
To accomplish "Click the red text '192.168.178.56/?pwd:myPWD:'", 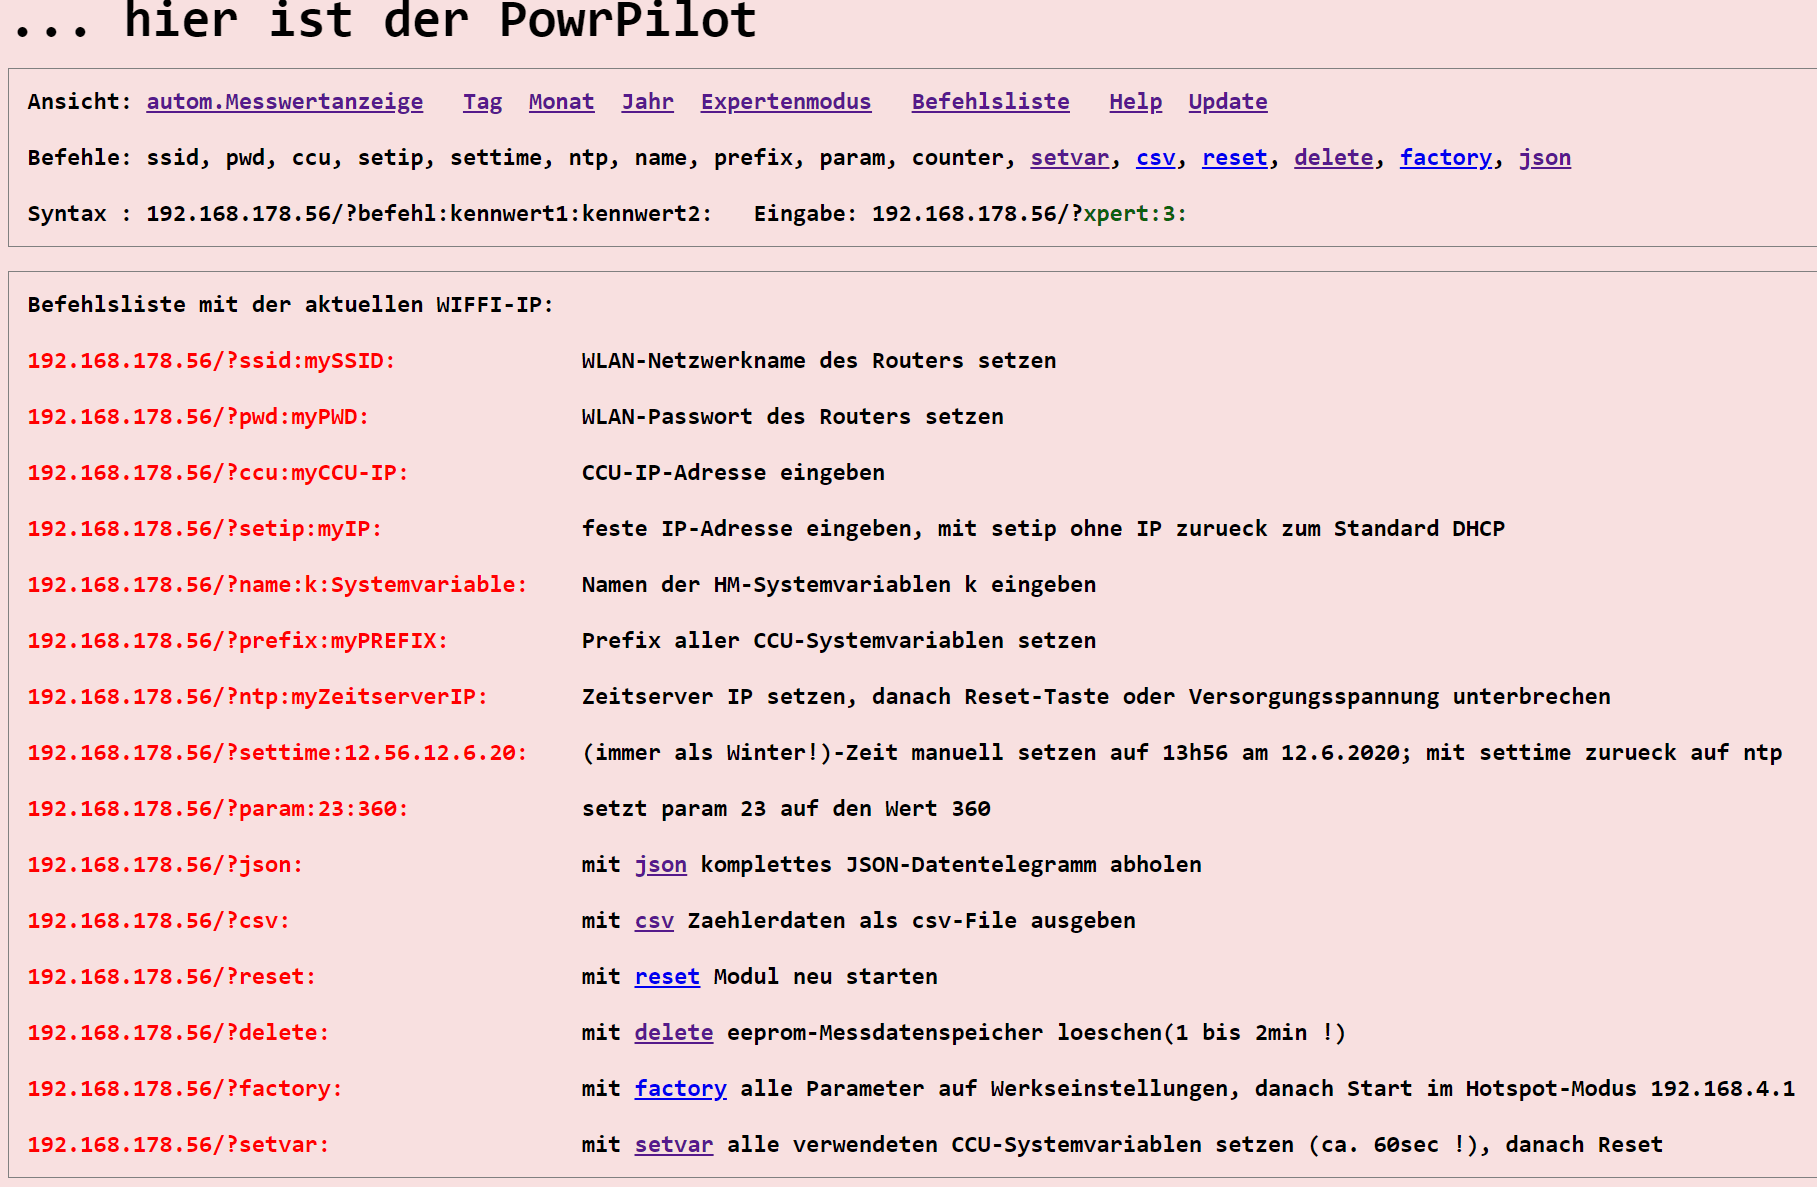I will 198,417.
